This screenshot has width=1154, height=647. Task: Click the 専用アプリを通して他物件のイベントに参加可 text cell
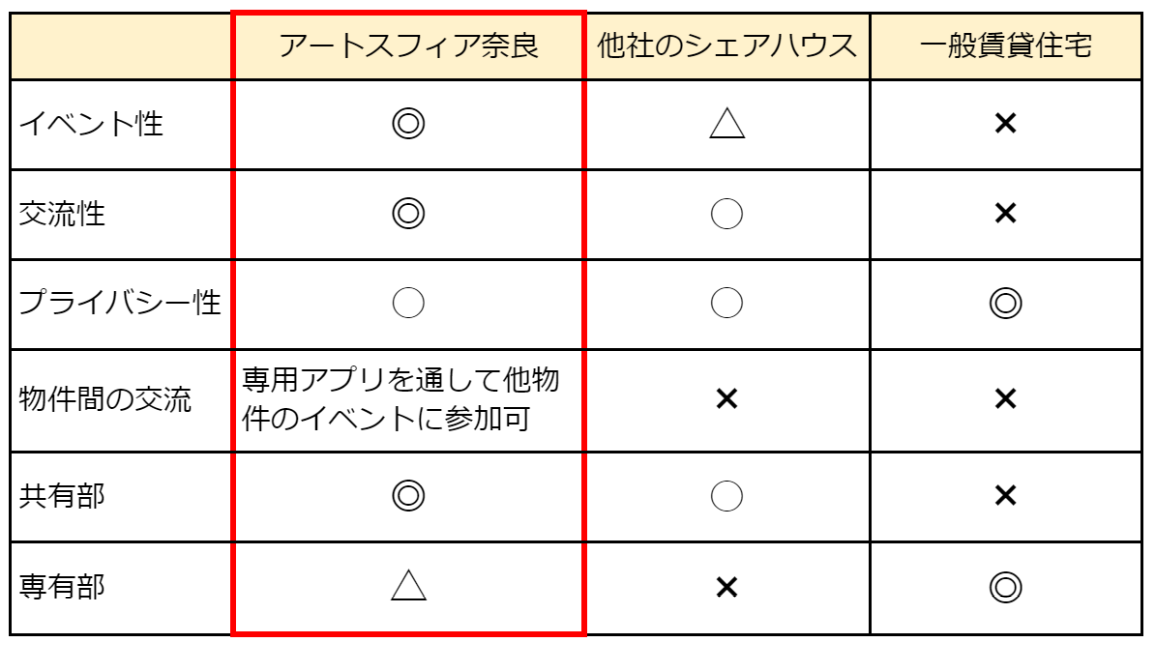coord(400,400)
